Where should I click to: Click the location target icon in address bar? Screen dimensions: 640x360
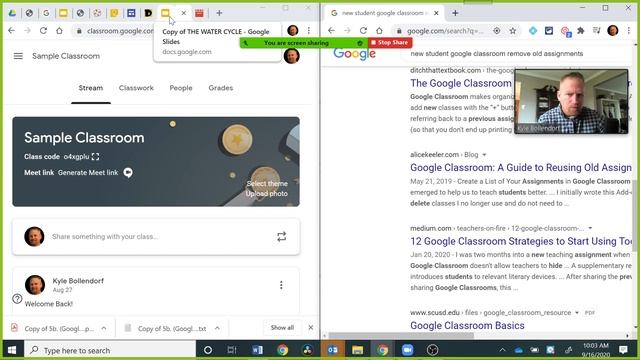click(497, 31)
